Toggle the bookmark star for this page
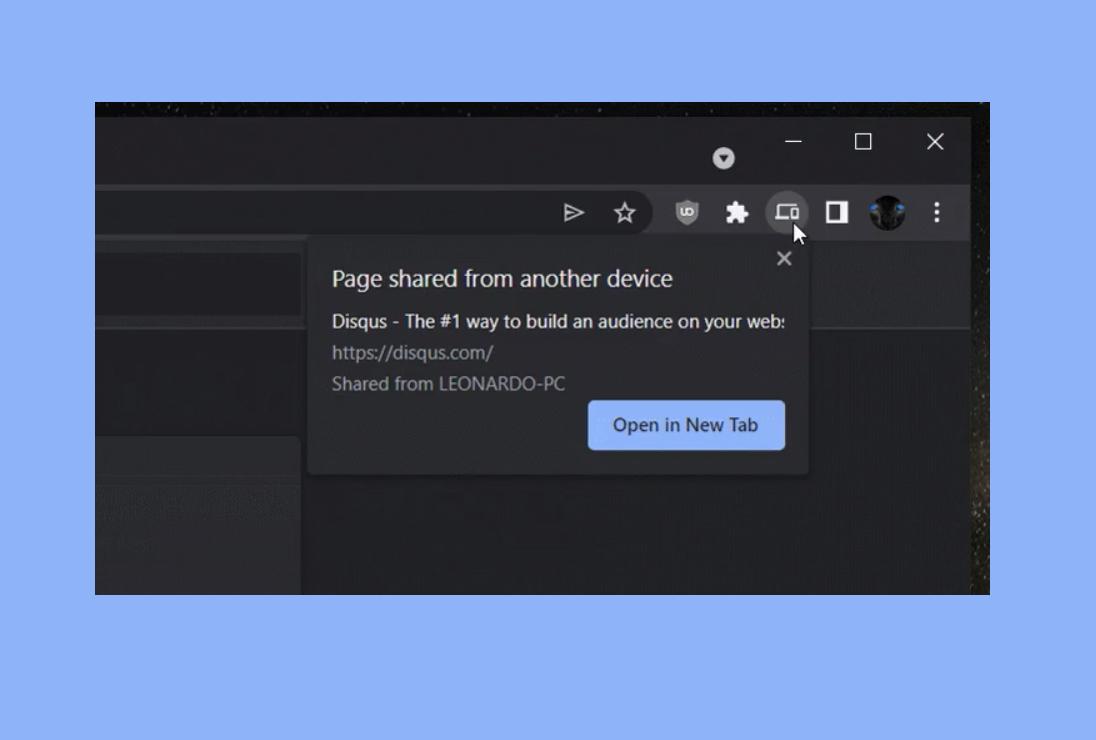This screenshot has width=1096, height=740. [x=625, y=212]
